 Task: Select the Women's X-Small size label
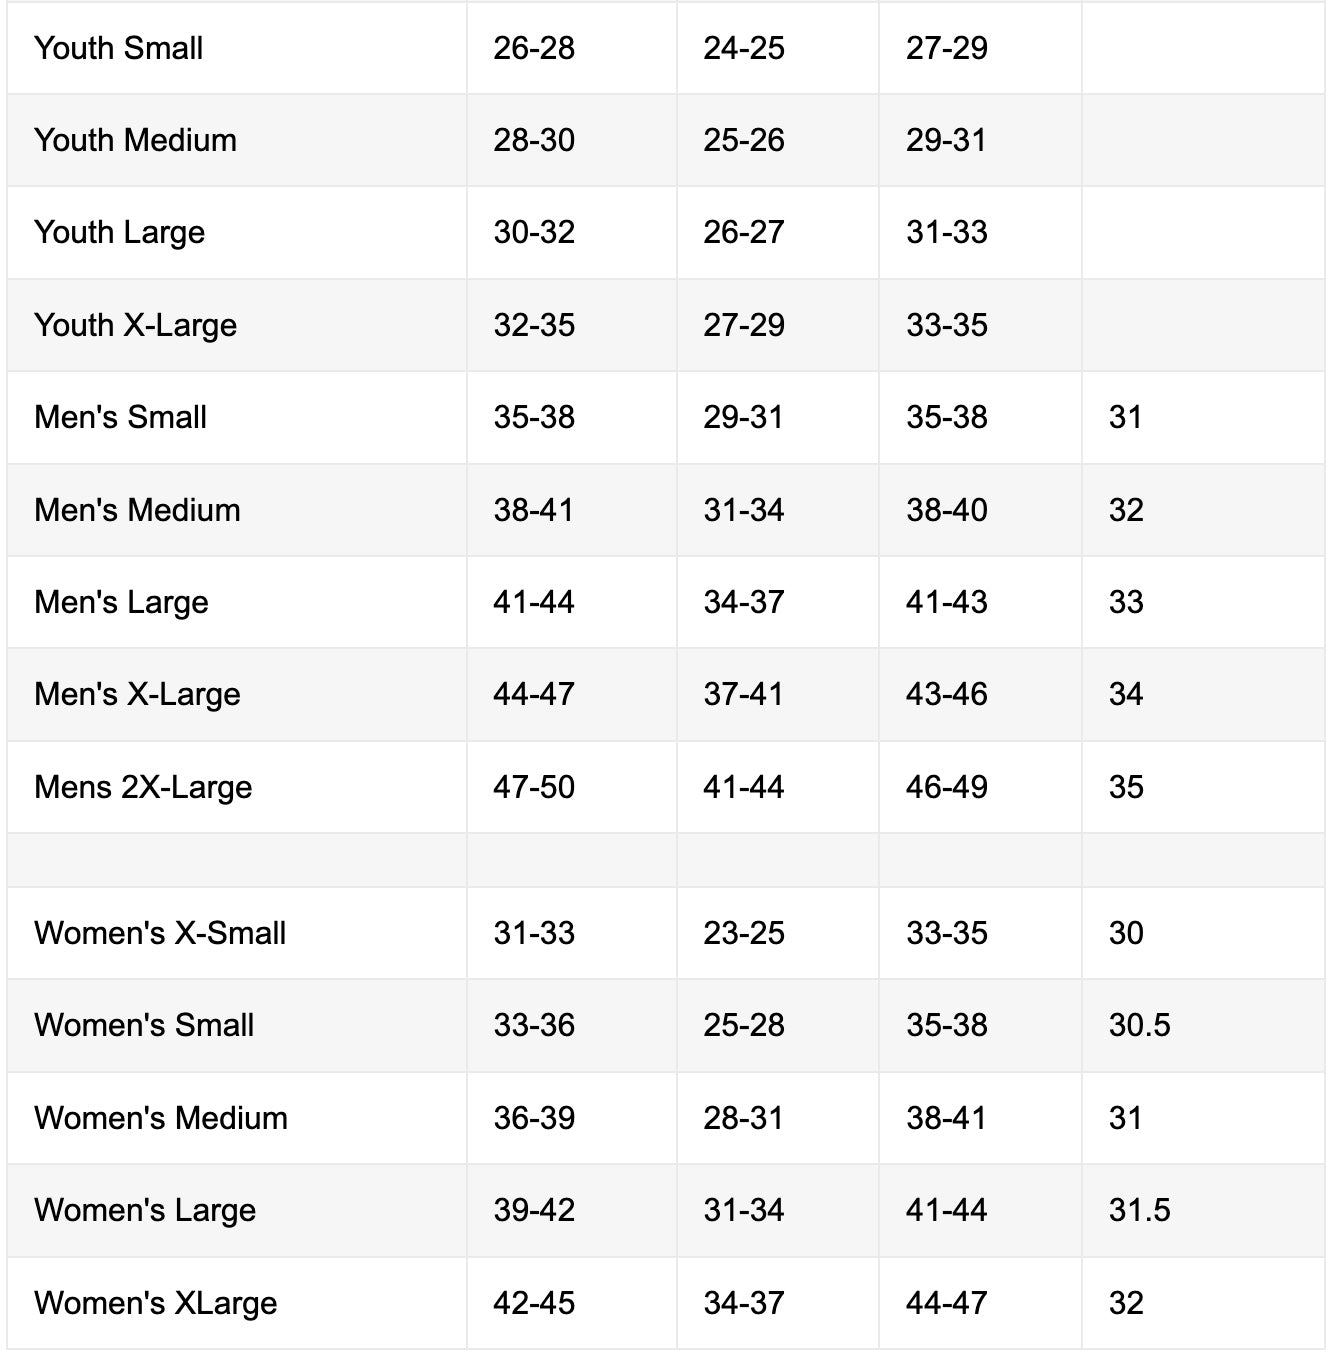[160, 933]
